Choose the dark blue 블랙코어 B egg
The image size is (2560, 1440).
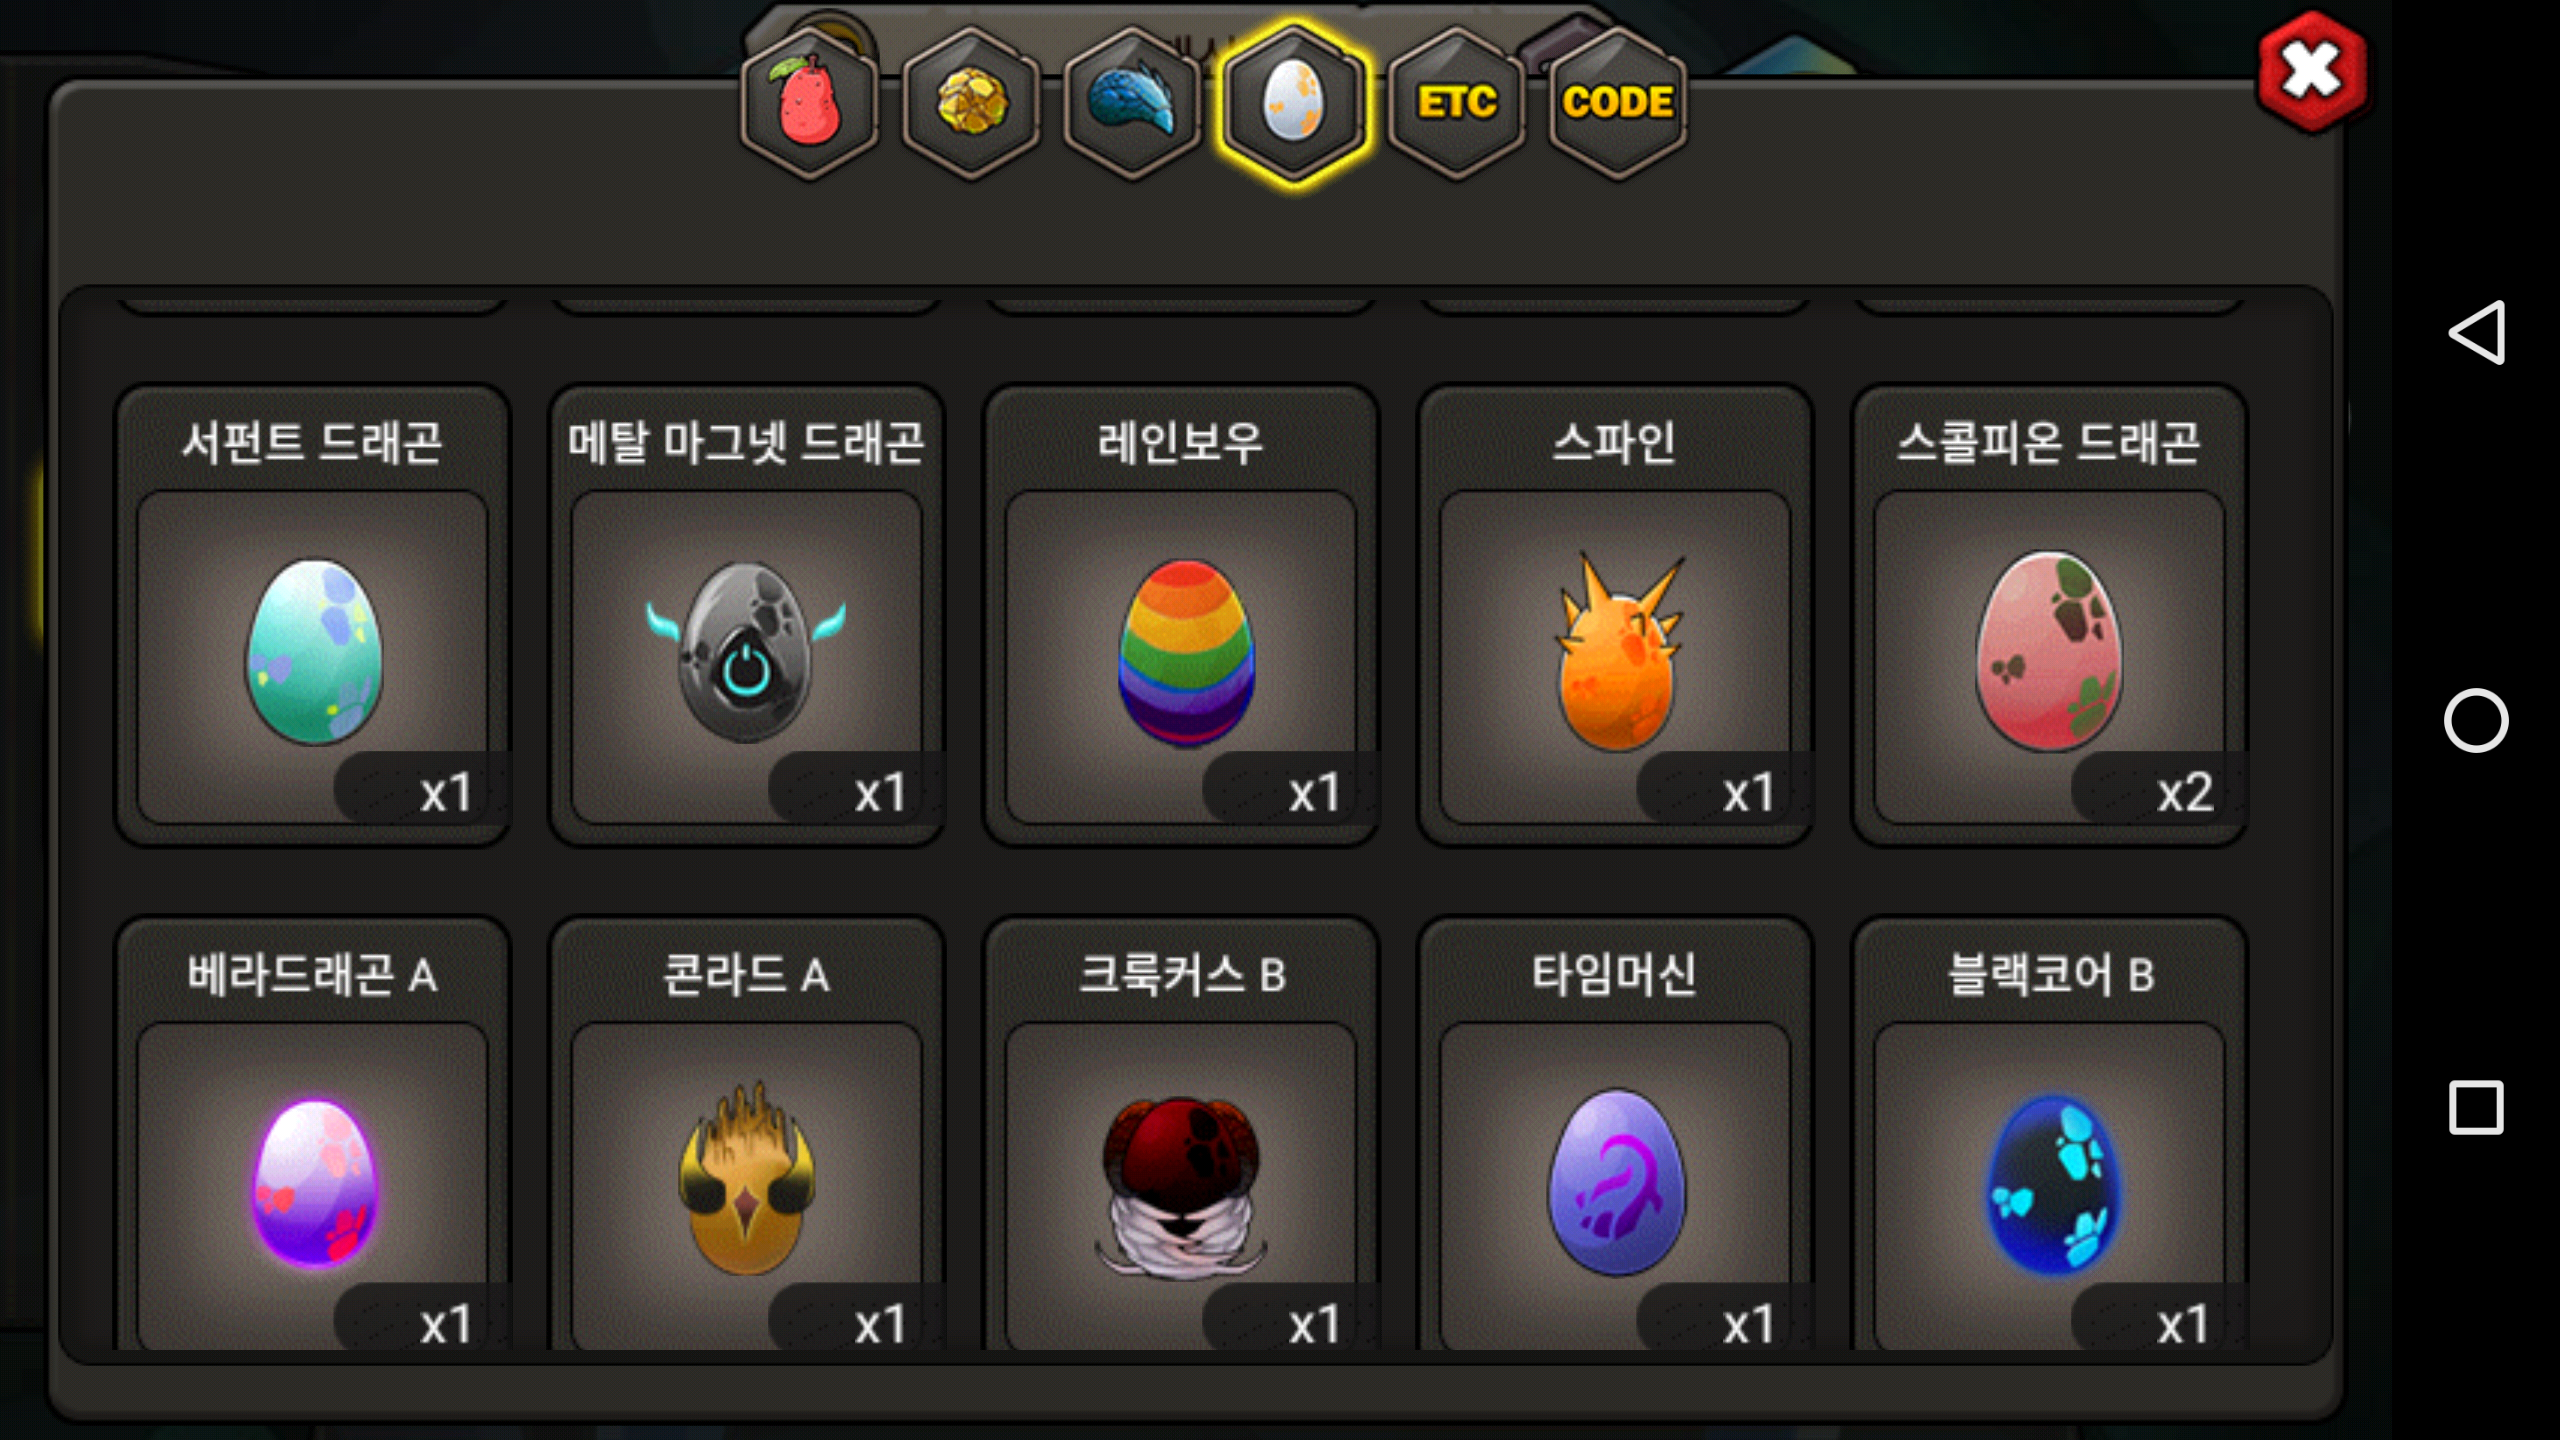[2049, 1135]
